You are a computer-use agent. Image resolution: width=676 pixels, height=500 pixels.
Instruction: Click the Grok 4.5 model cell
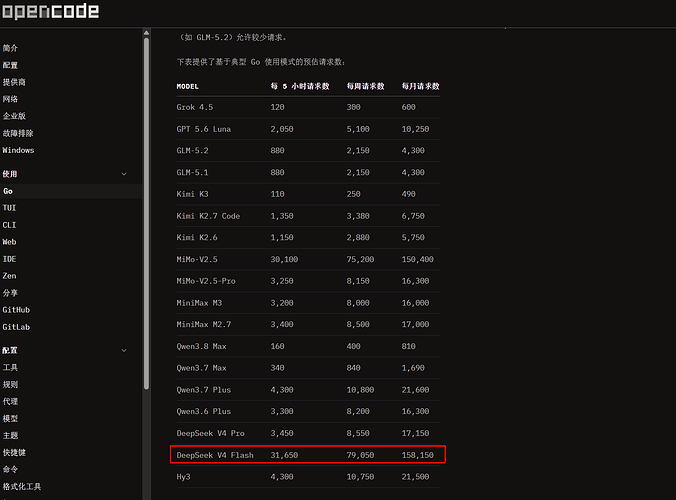click(194, 107)
